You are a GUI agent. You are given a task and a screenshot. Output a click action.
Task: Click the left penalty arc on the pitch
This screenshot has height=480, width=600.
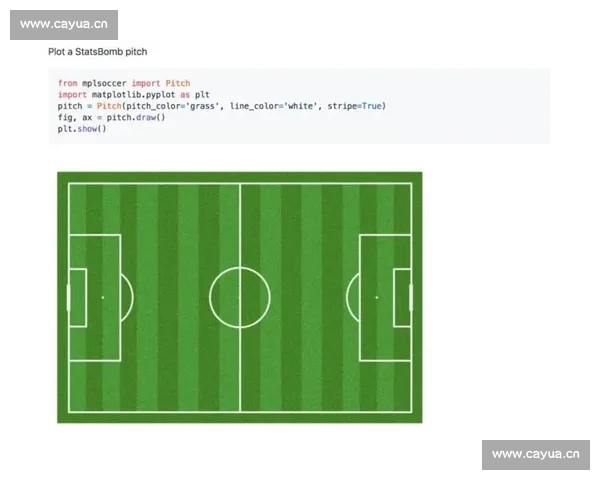(x=132, y=297)
